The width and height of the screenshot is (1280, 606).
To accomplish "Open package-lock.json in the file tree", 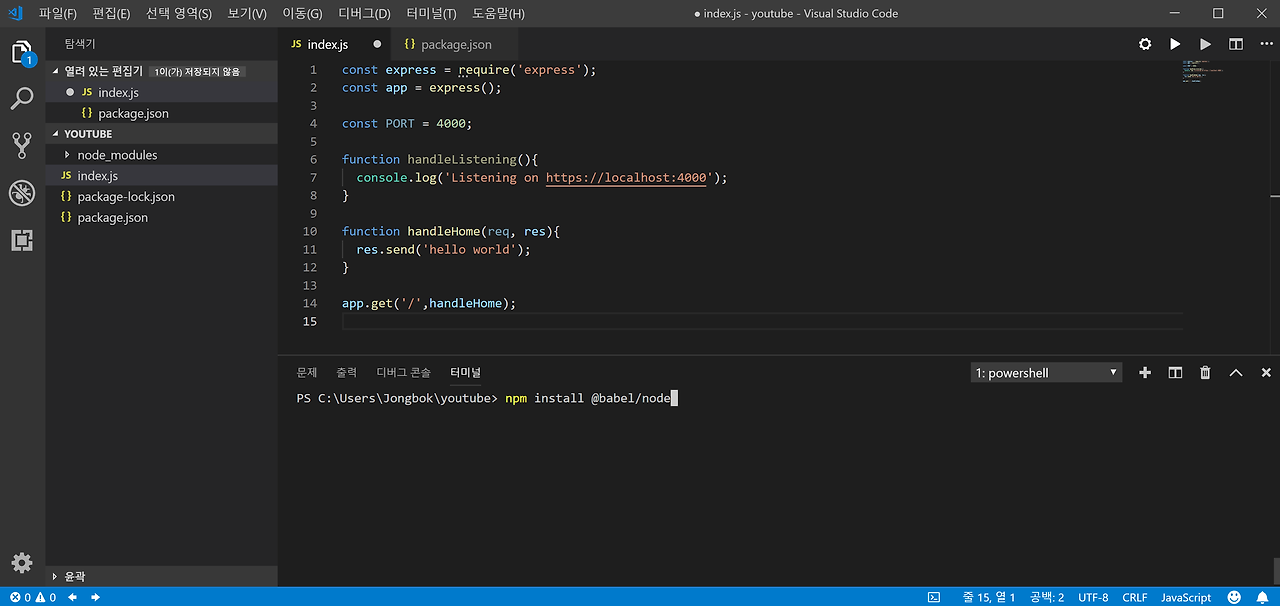I will point(126,197).
